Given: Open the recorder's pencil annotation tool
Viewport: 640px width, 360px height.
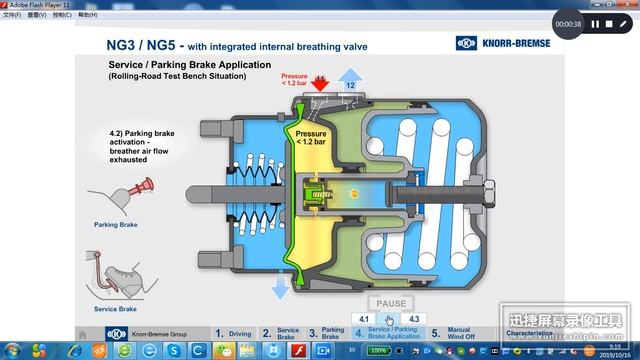Looking at the screenshot, I should pos(623,24).
